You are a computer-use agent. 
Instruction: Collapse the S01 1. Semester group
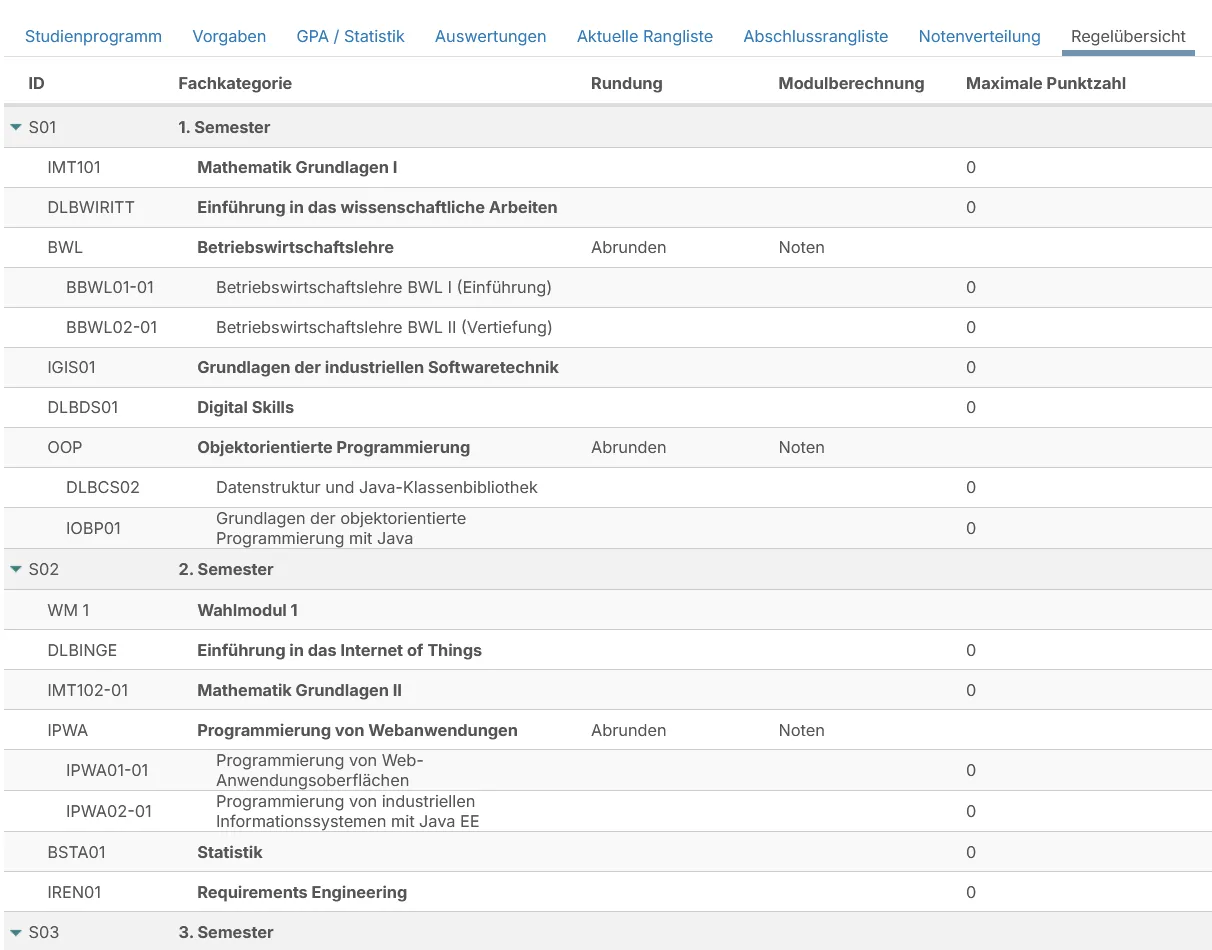16,127
